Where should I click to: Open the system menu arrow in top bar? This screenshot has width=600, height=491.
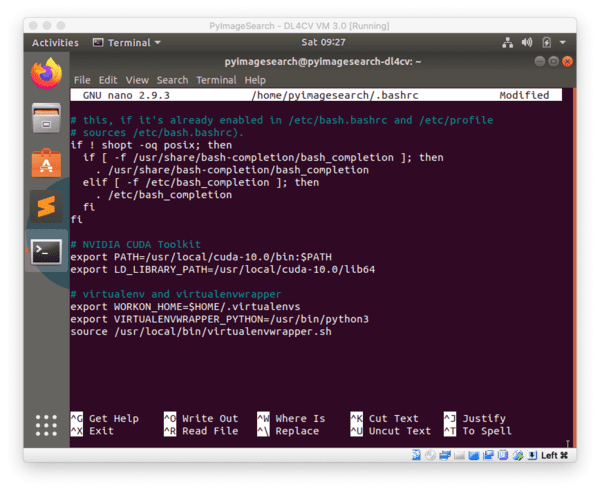point(562,42)
